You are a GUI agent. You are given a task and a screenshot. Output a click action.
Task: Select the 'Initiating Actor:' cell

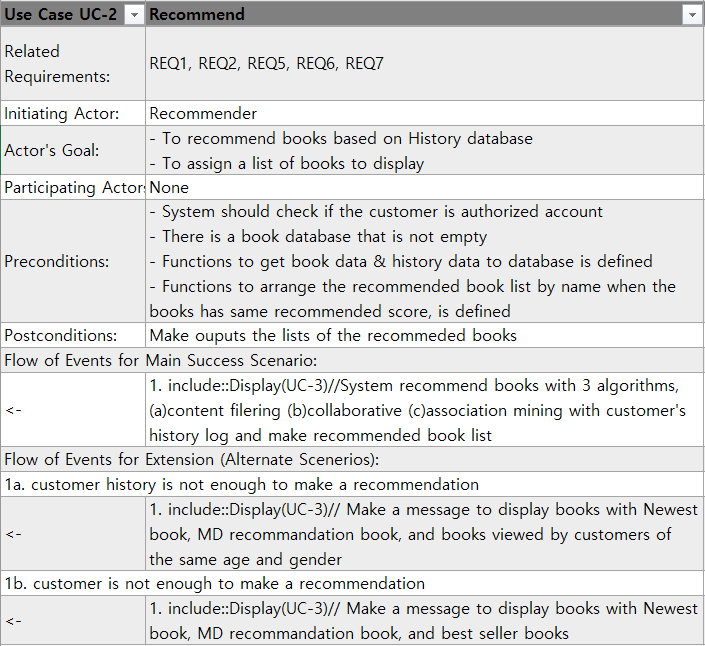point(73,113)
